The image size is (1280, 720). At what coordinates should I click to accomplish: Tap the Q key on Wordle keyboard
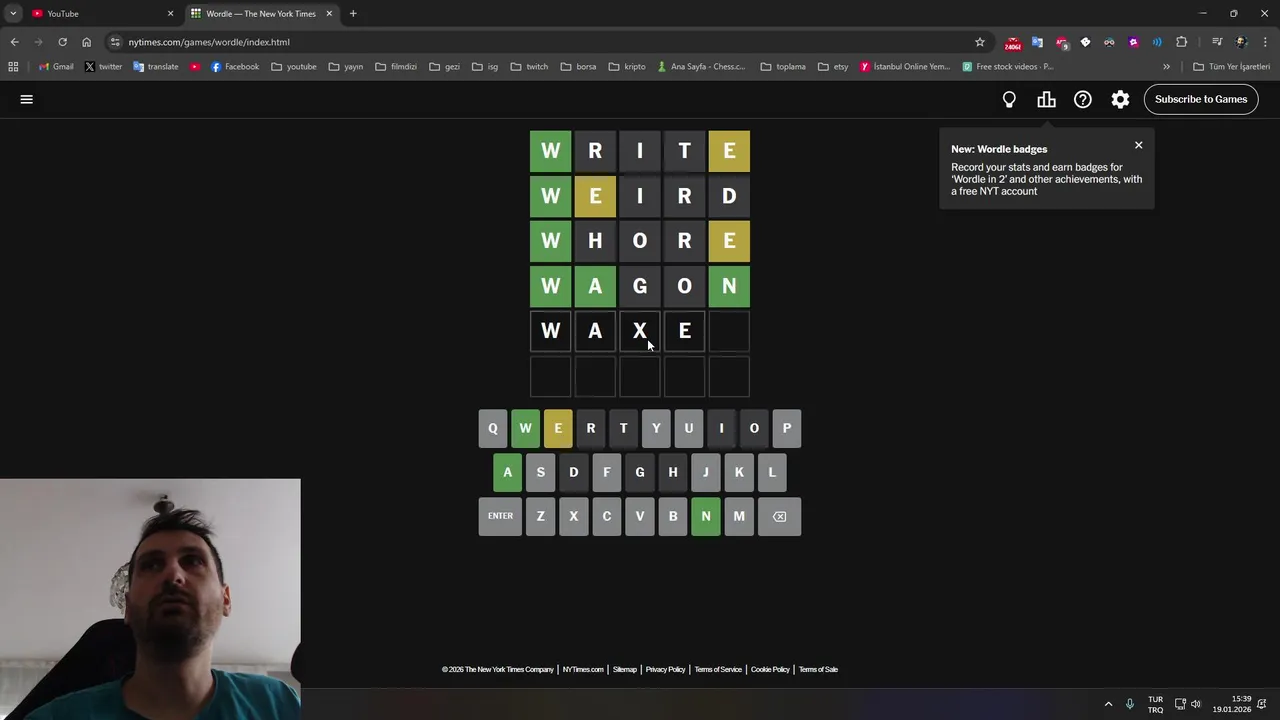point(492,428)
